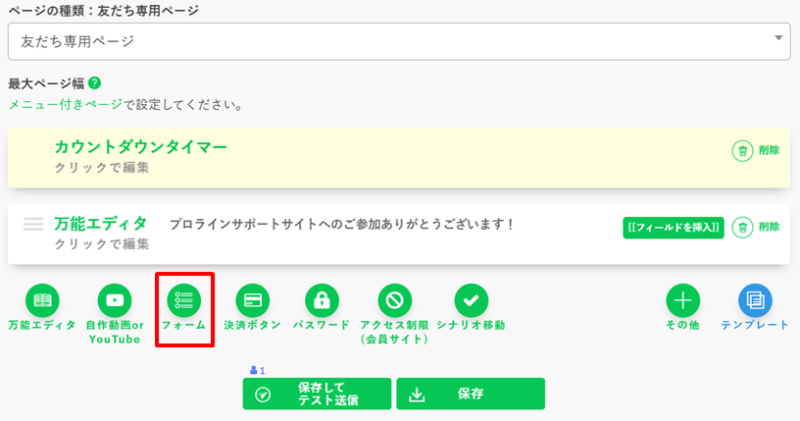Click the アクセス制限 (会員サイト) icon
The image size is (800, 421).
click(394, 300)
